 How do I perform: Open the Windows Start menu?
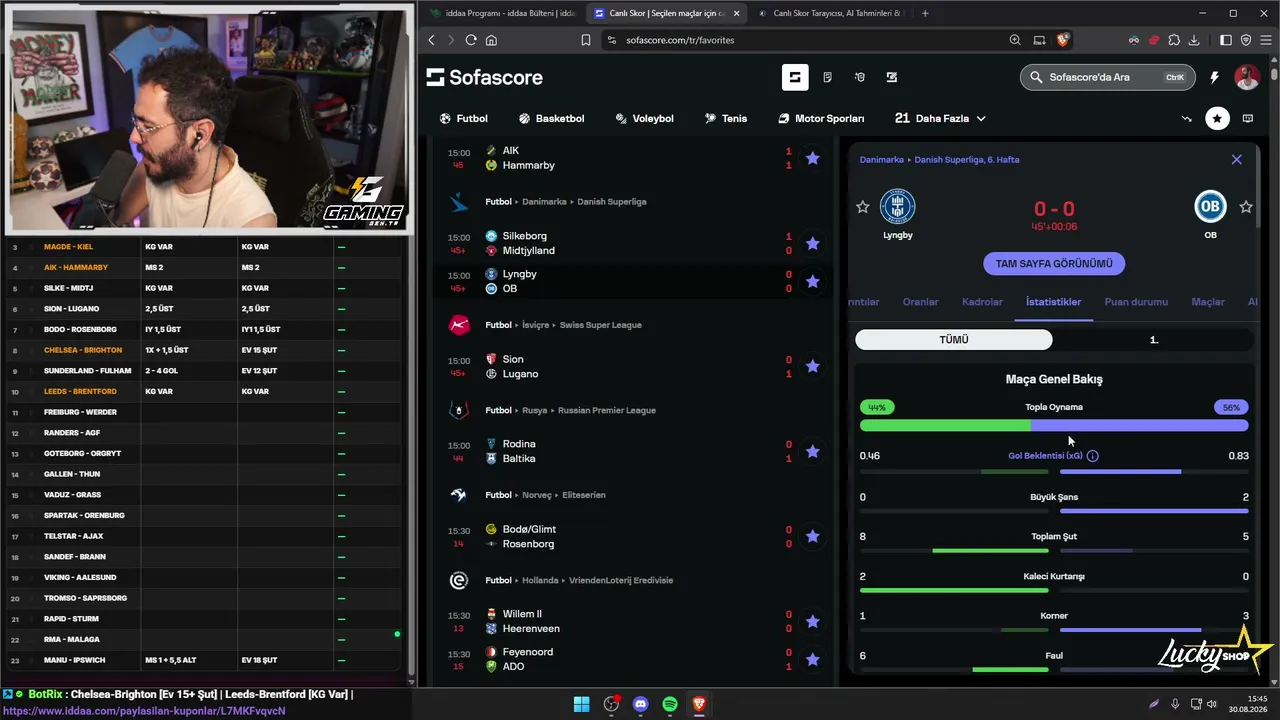[x=581, y=704]
